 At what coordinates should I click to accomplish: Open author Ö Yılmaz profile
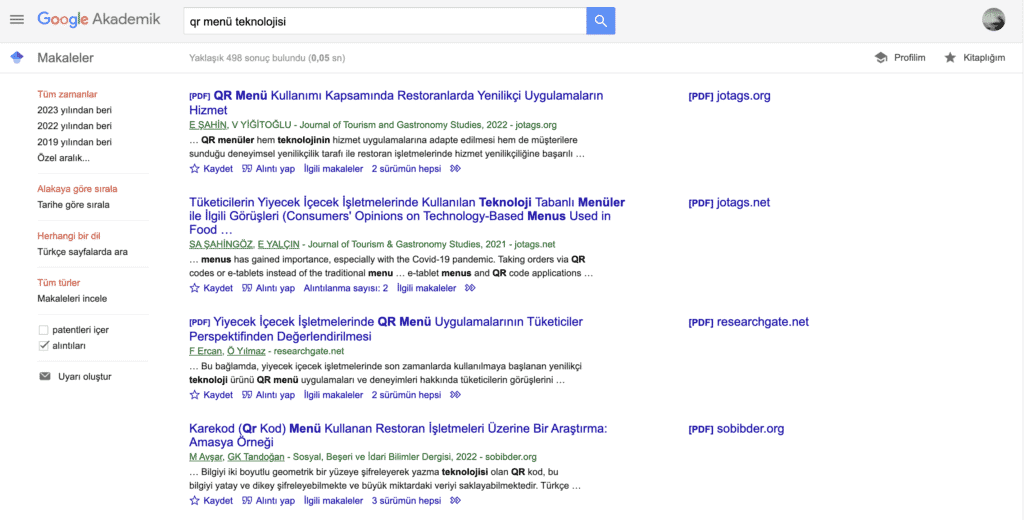coord(246,351)
